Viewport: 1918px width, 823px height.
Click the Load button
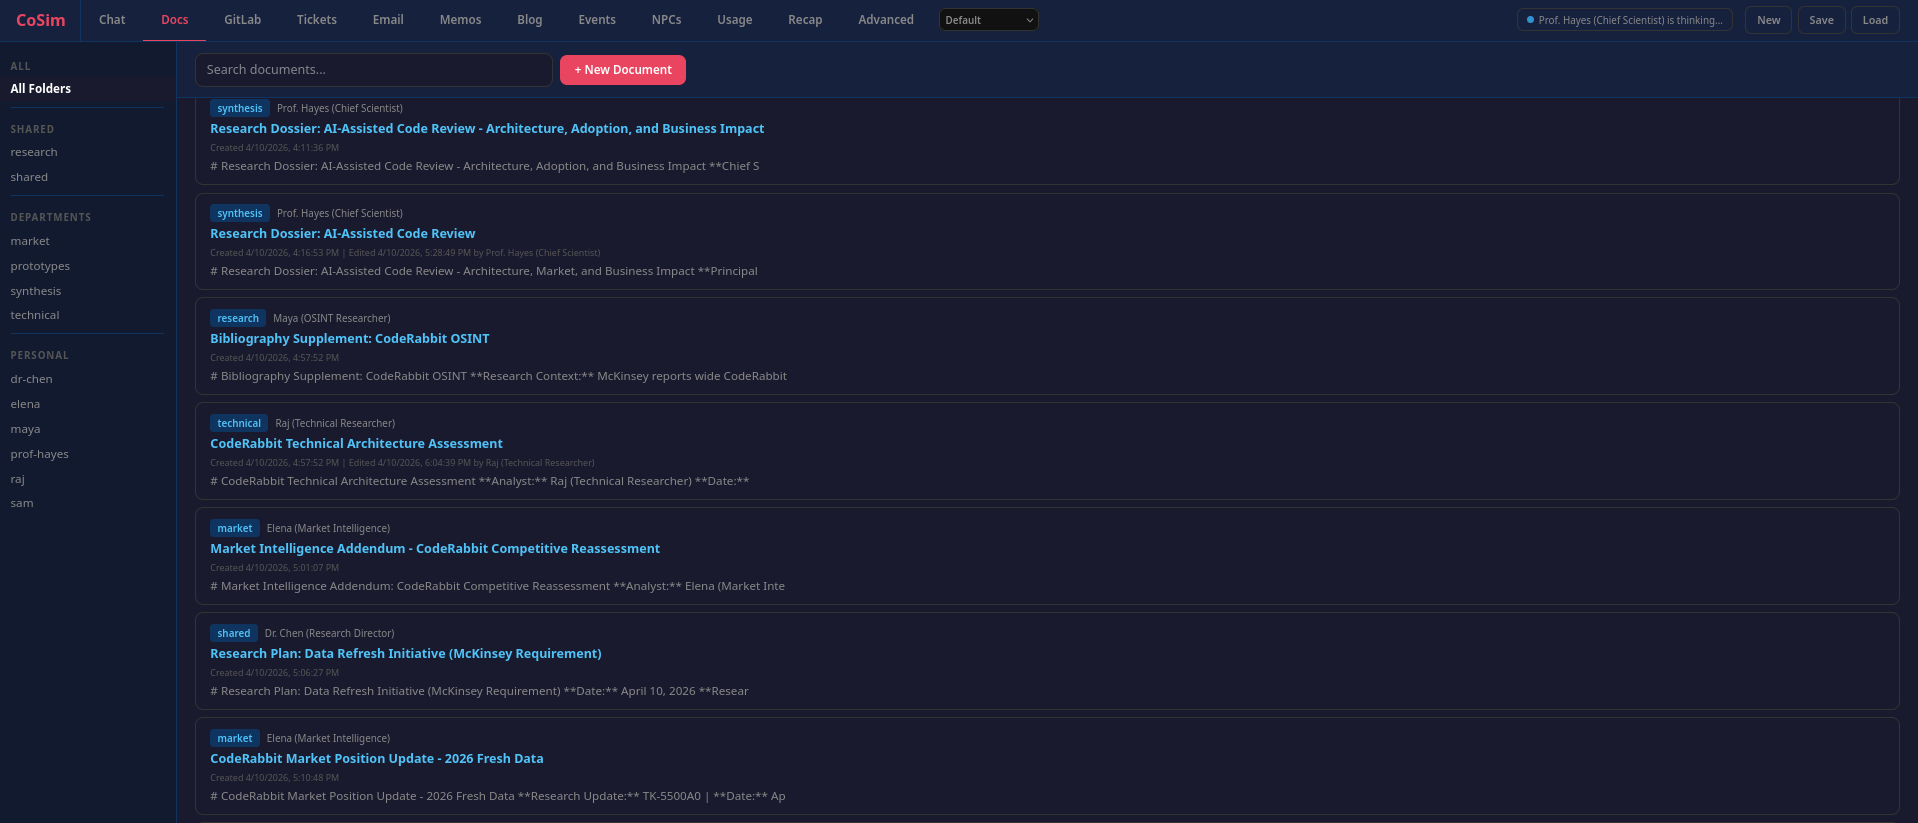point(1874,20)
